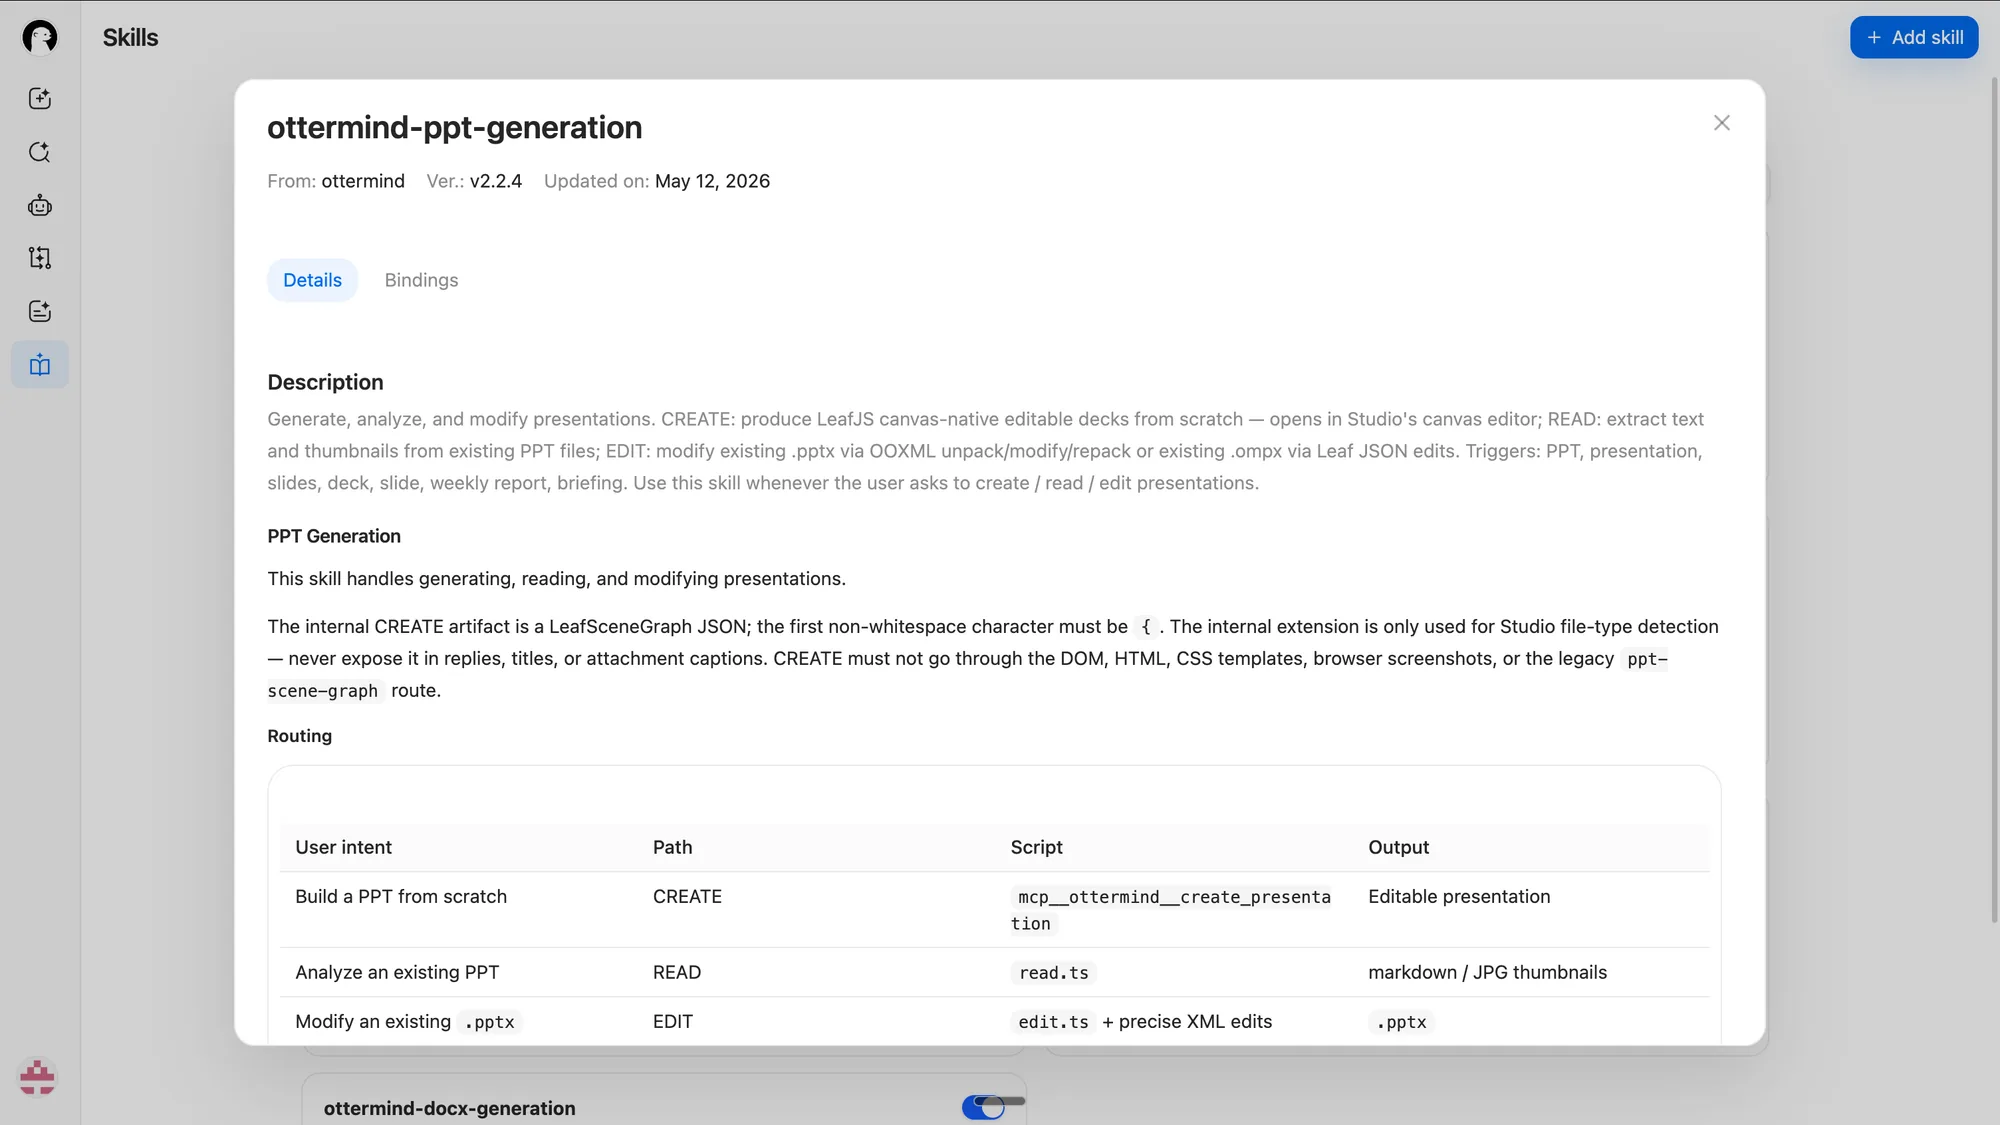This screenshot has width=2000, height=1125.
Task: Click the 'Analyze an existing PPT' cell
Action: click(x=397, y=972)
